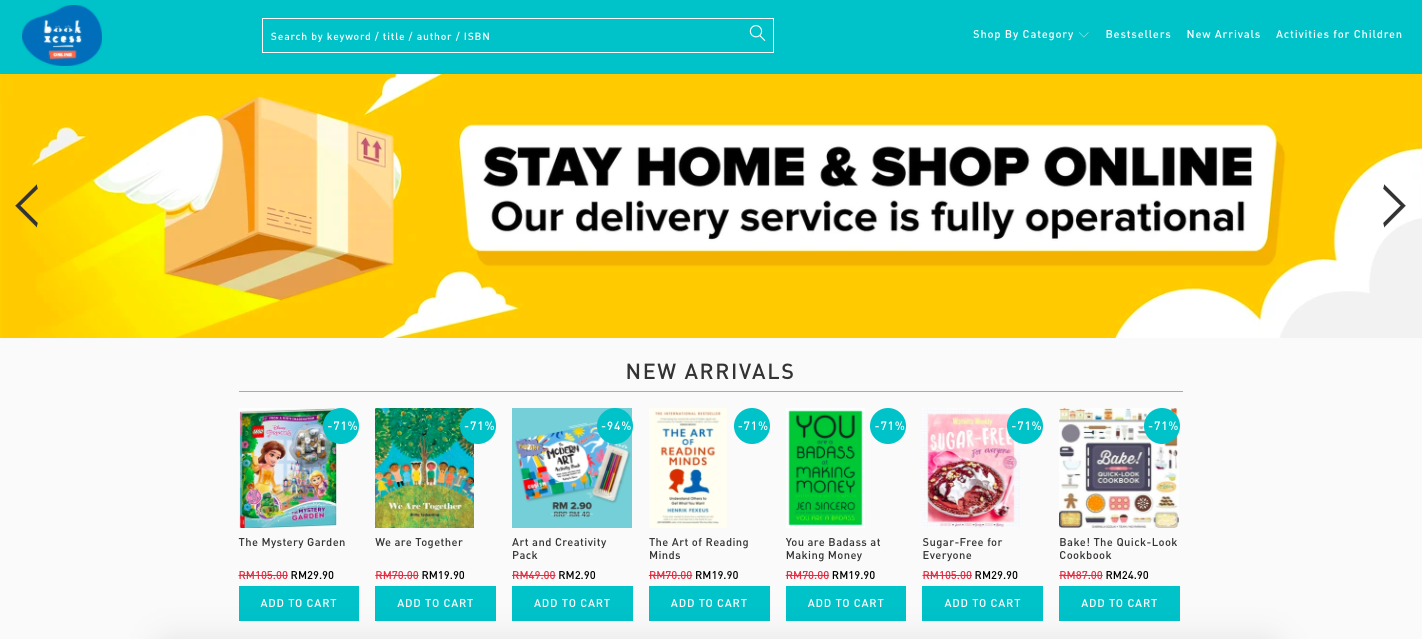This screenshot has width=1422, height=639.
Task: Open Activities for Children page
Action: click(1339, 34)
